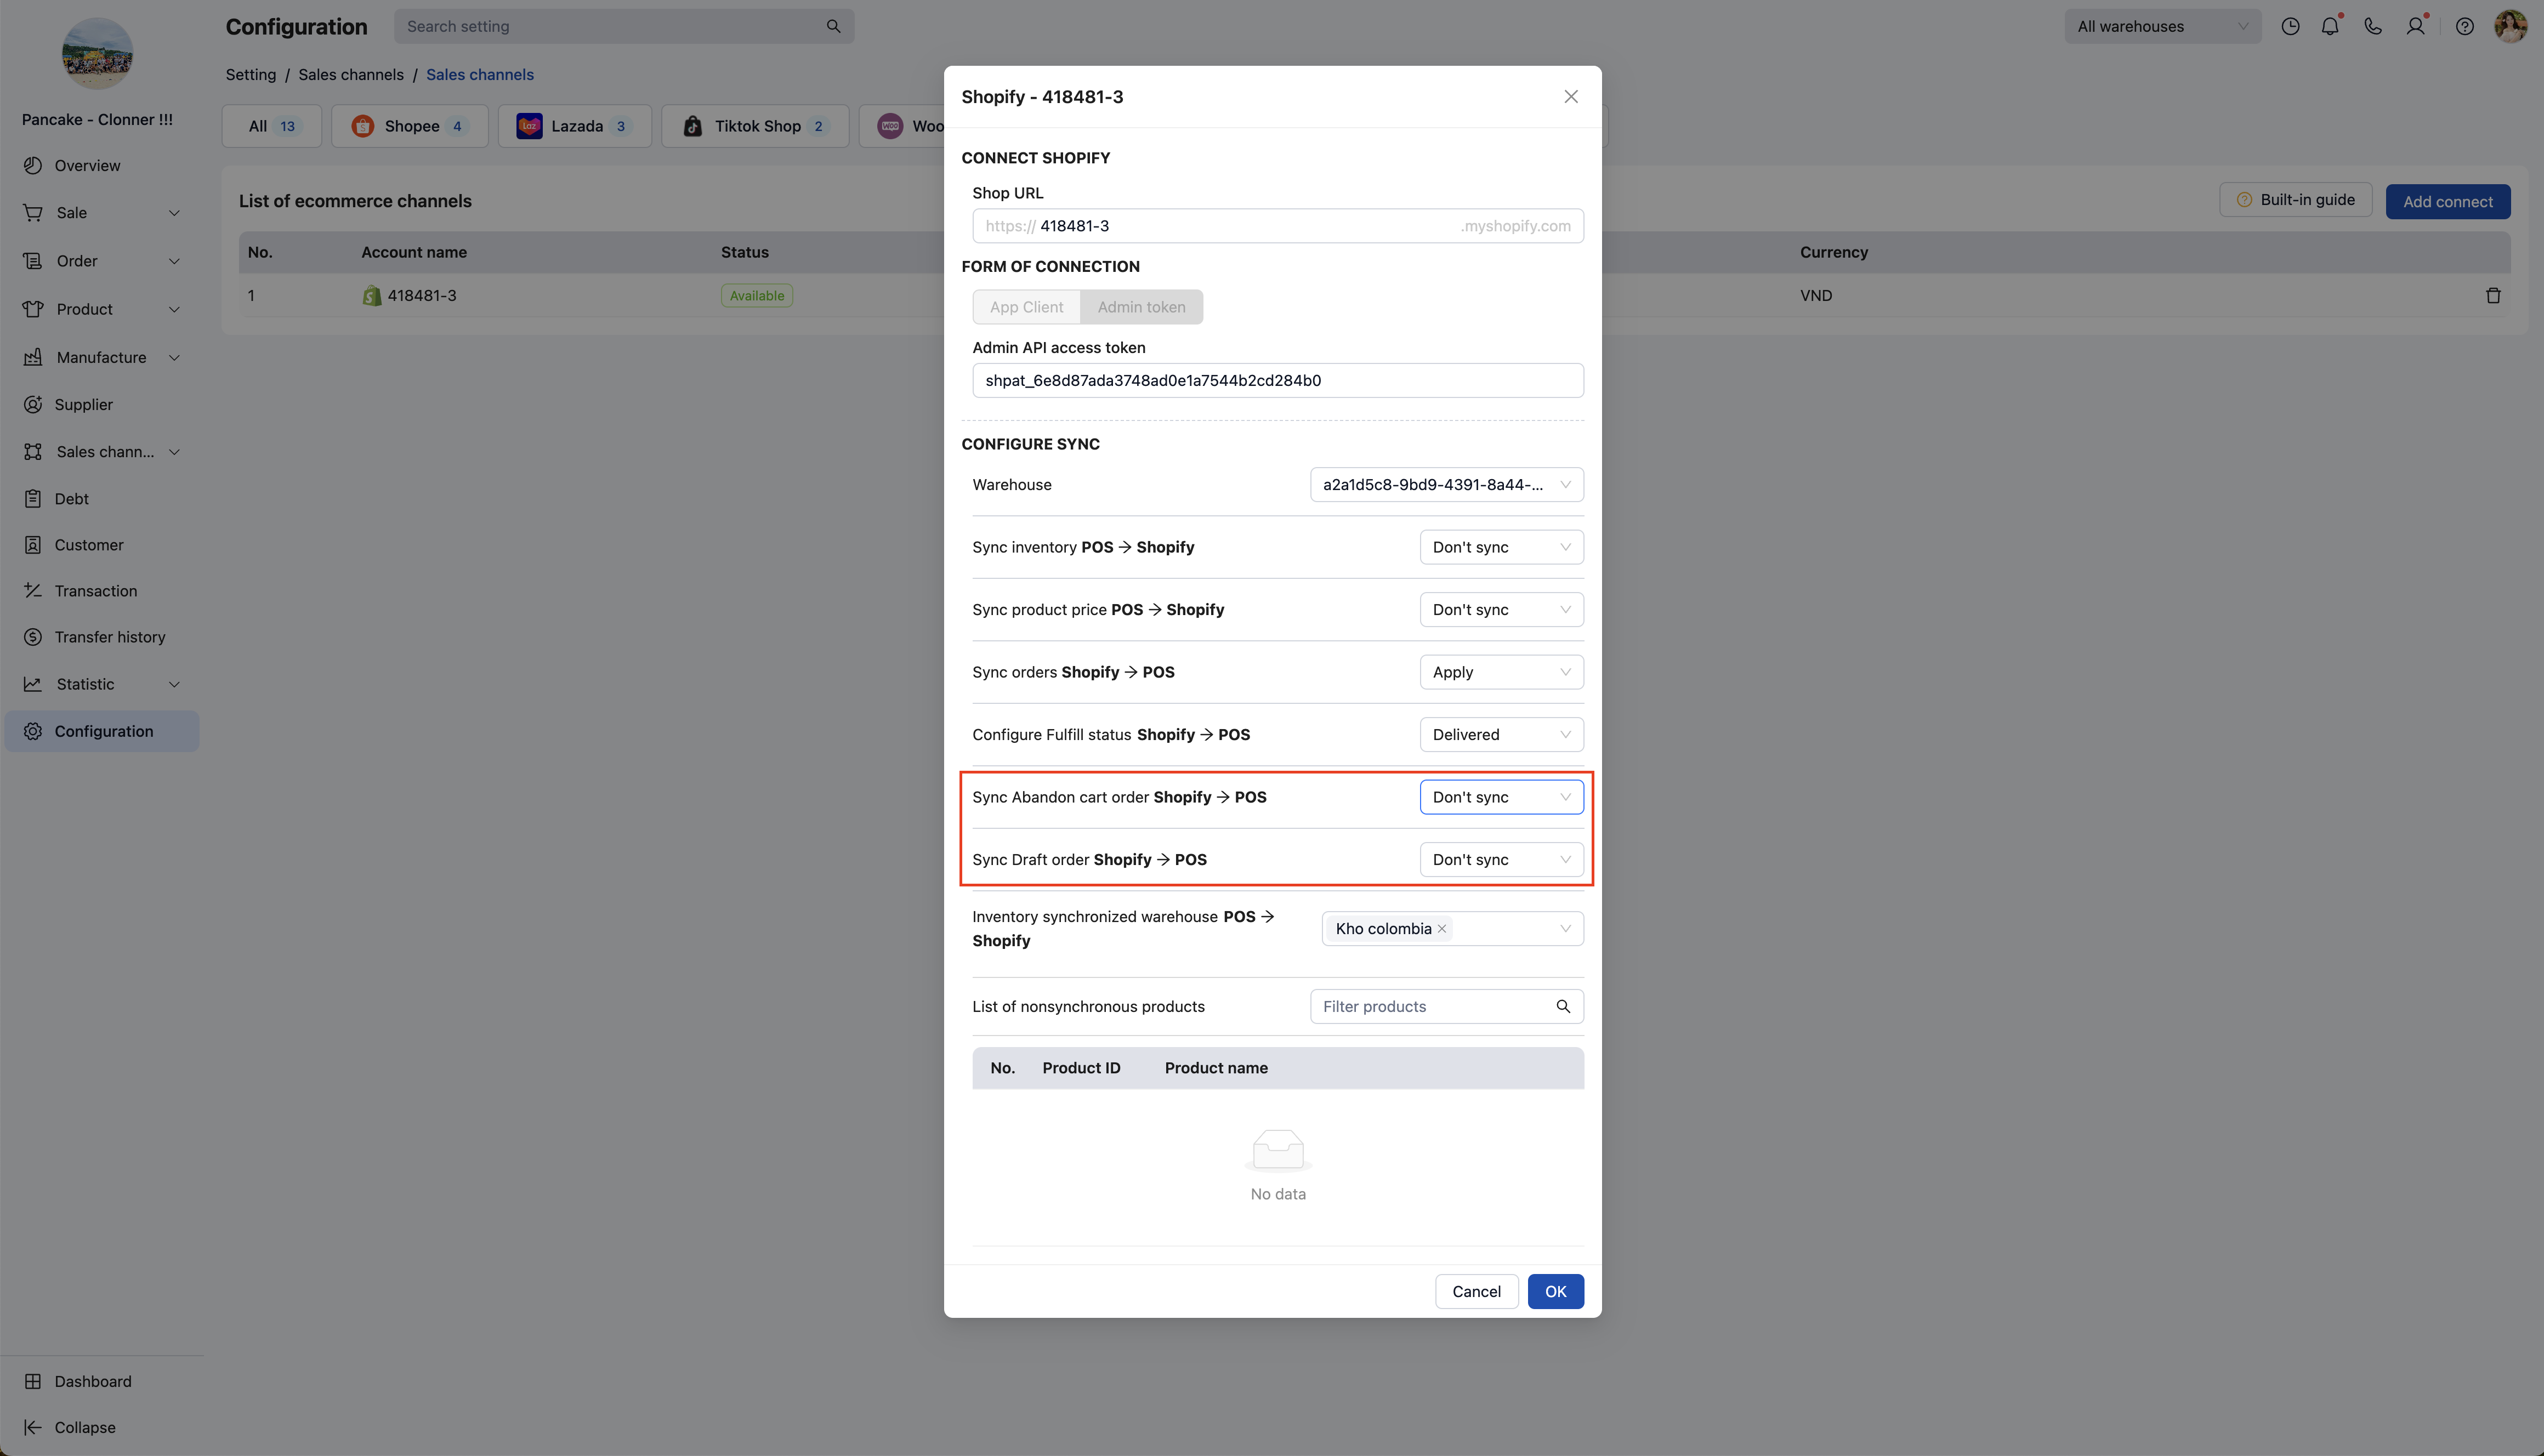Open the Built-in guide
This screenshot has width=2544, height=1456.
click(x=2296, y=200)
